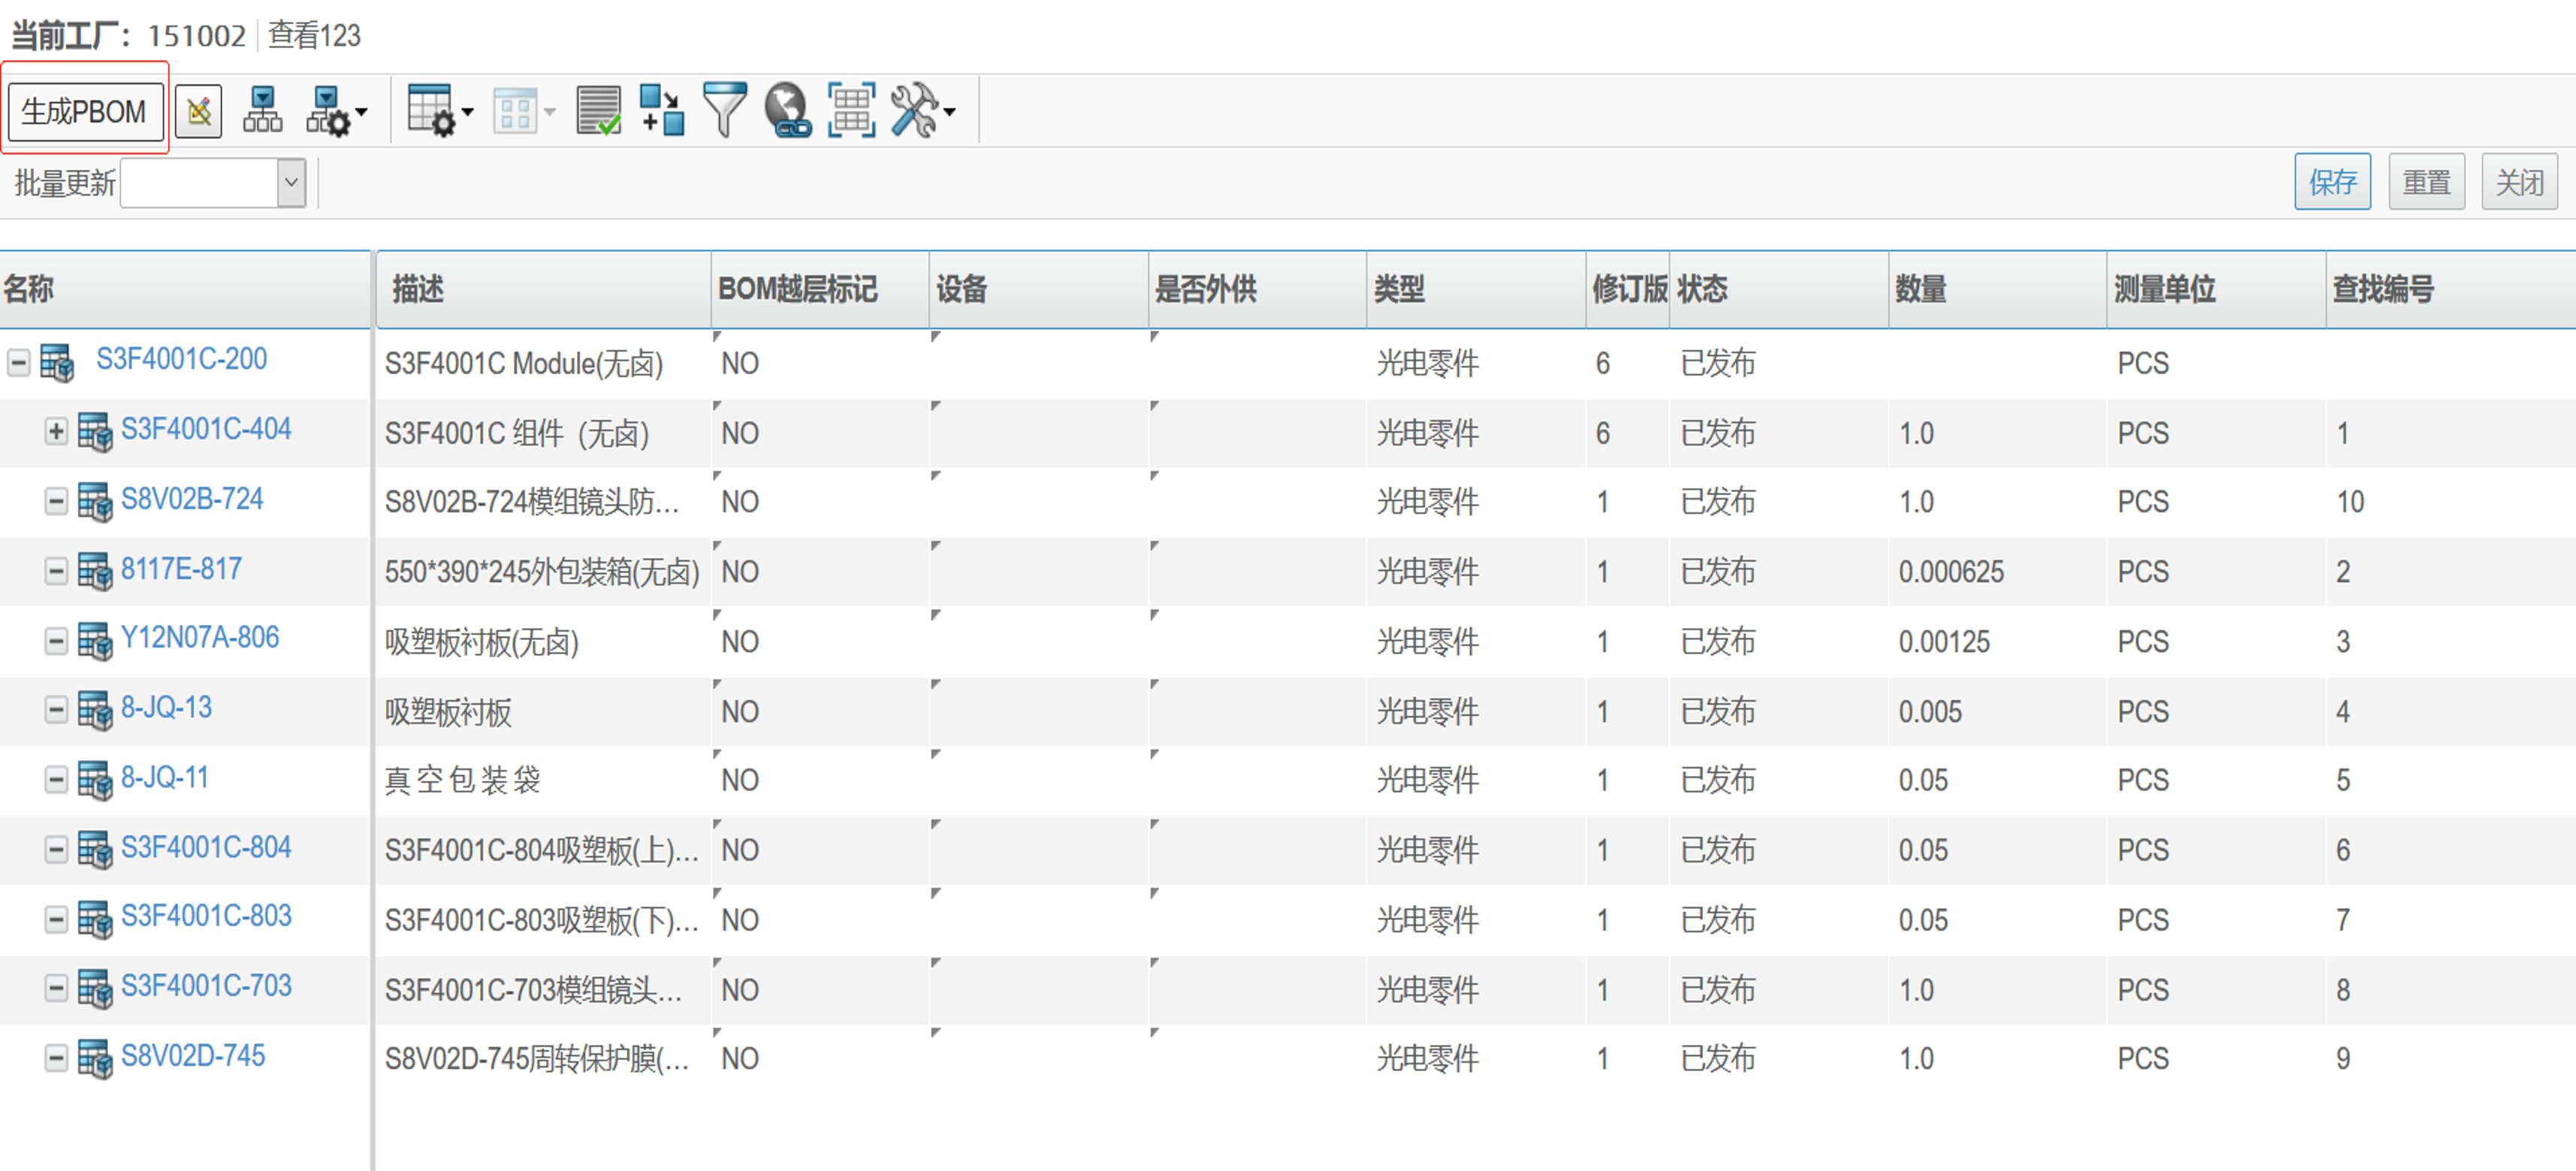Screen dimensions: 2576x1171
Task: Open the table view settings dropdown
Action: tap(441, 111)
